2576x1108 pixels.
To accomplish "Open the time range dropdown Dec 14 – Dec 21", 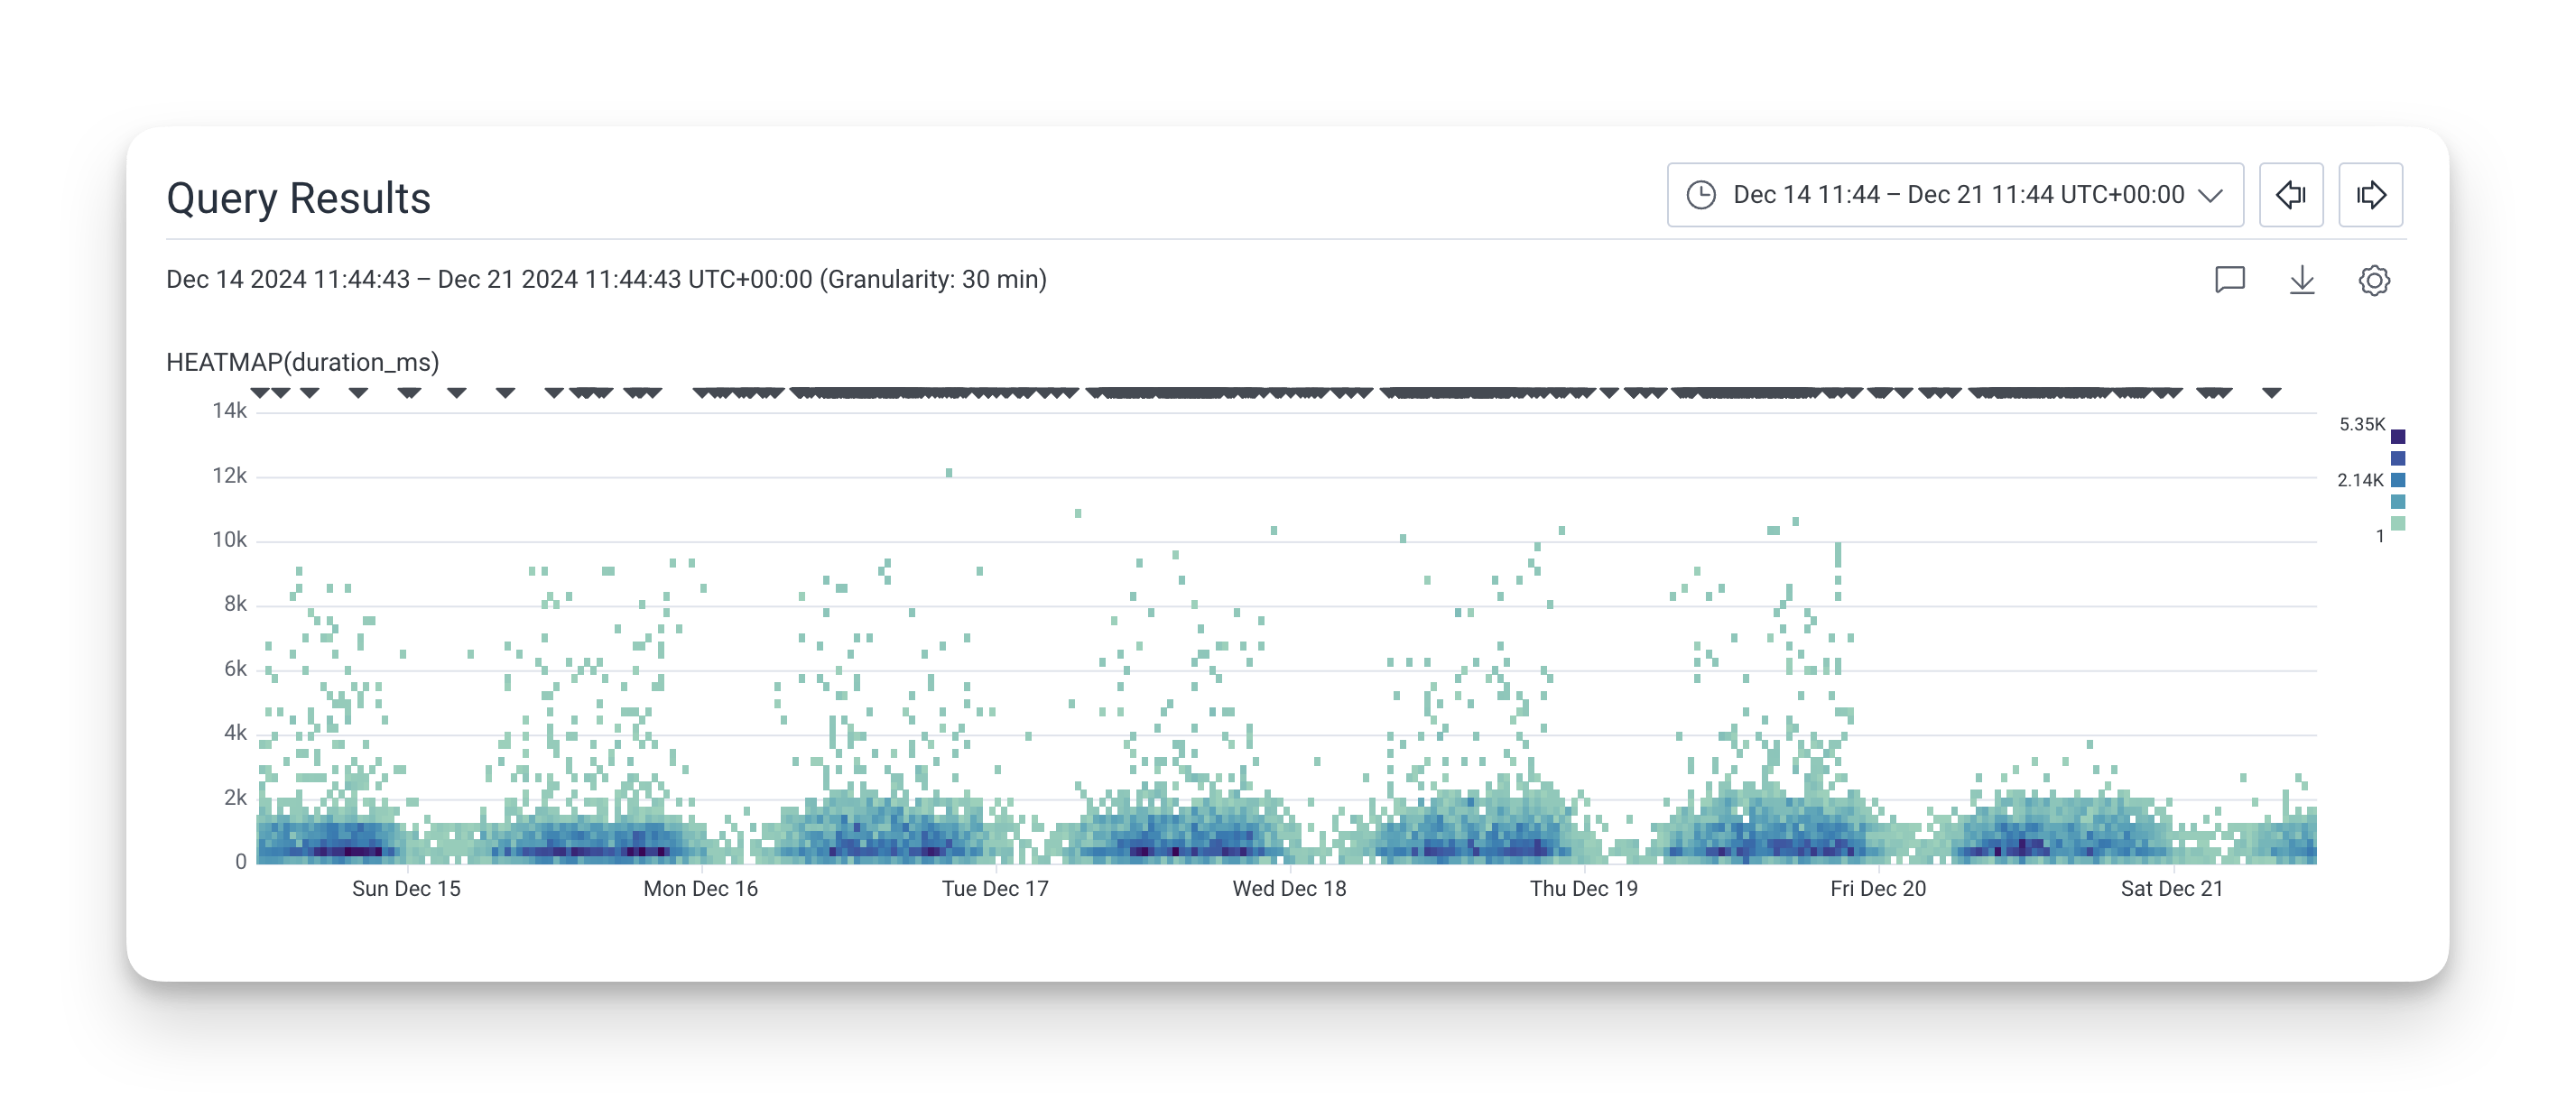I will click(1954, 195).
